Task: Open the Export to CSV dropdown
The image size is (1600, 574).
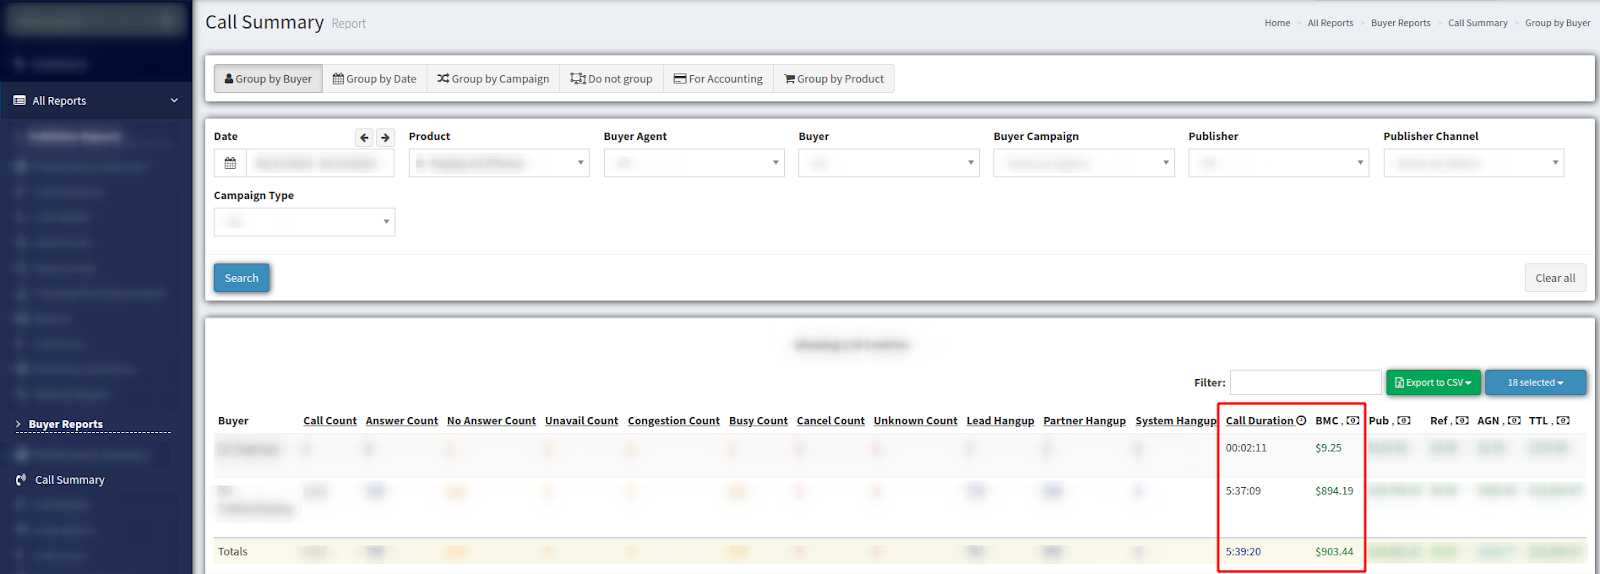Action: (1433, 383)
